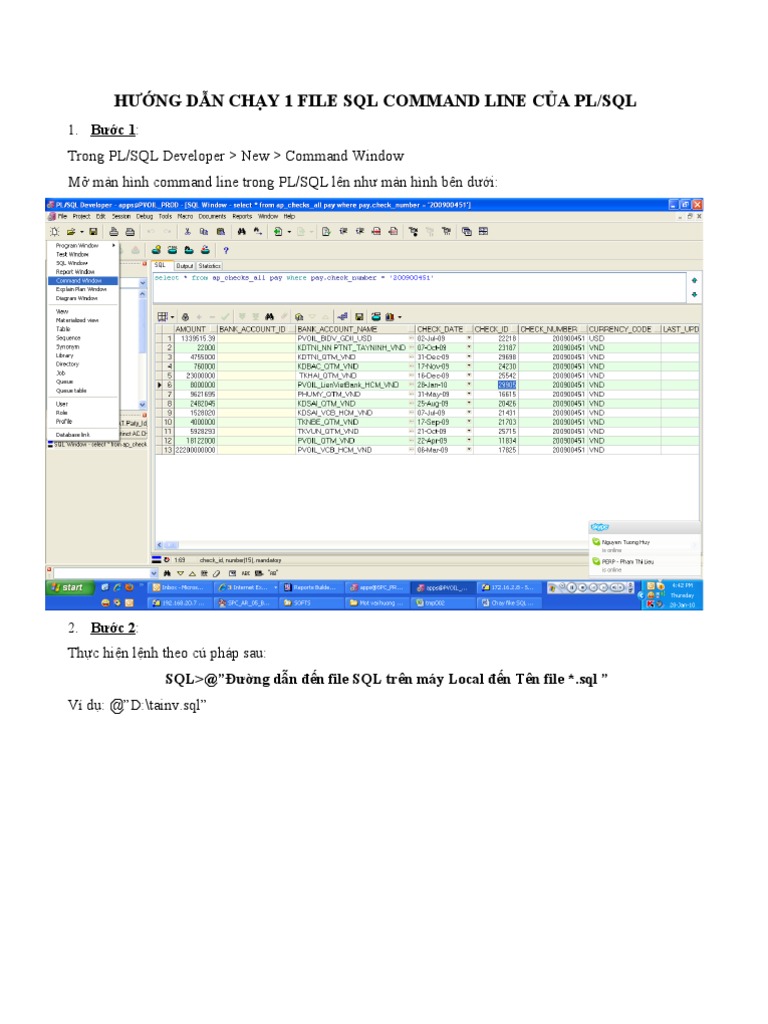Open the dropdown arrow beside the Open folder icon
768x1024 pixels.
(x=82, y=232)
